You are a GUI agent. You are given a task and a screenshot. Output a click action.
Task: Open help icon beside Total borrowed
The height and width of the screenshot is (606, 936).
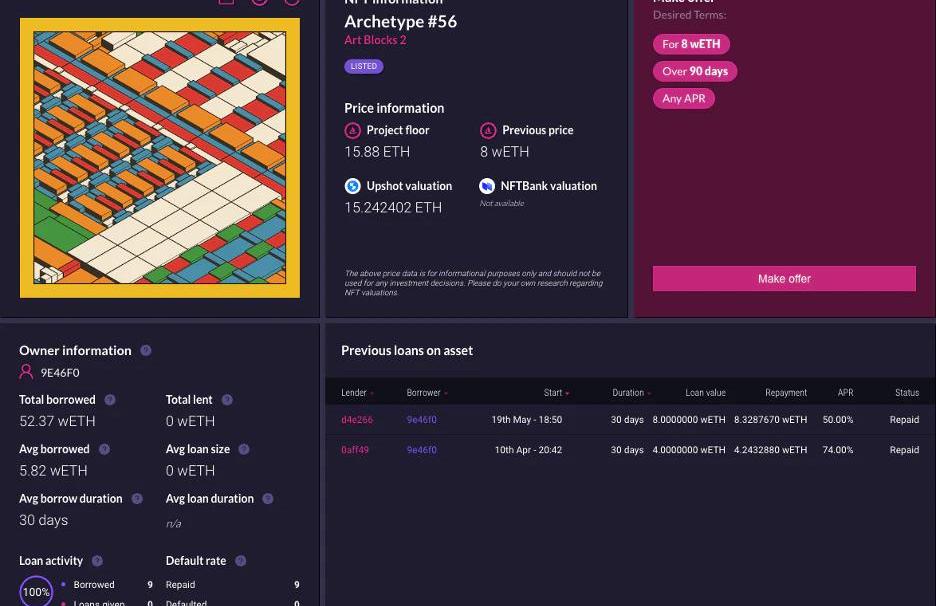[110, 400]
